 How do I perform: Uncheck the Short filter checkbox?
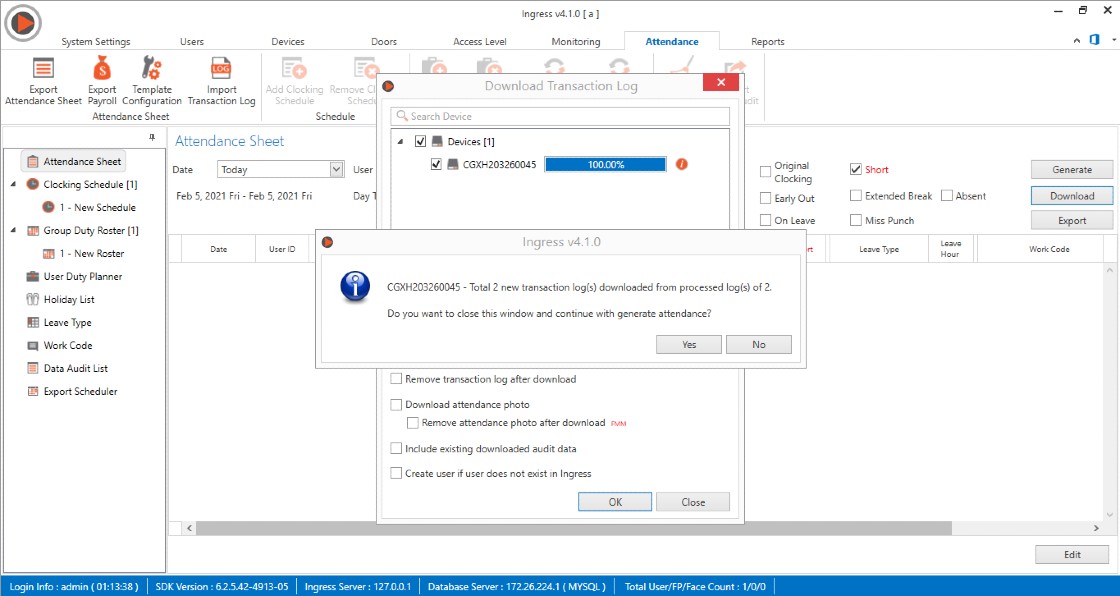pos(855,169)
